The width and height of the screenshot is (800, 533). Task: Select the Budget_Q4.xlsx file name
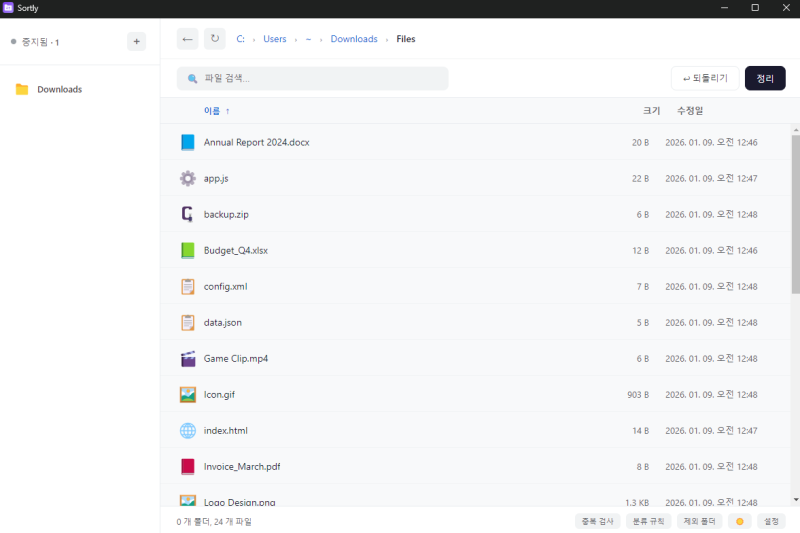pyautogui.click(x=236, y=250)
